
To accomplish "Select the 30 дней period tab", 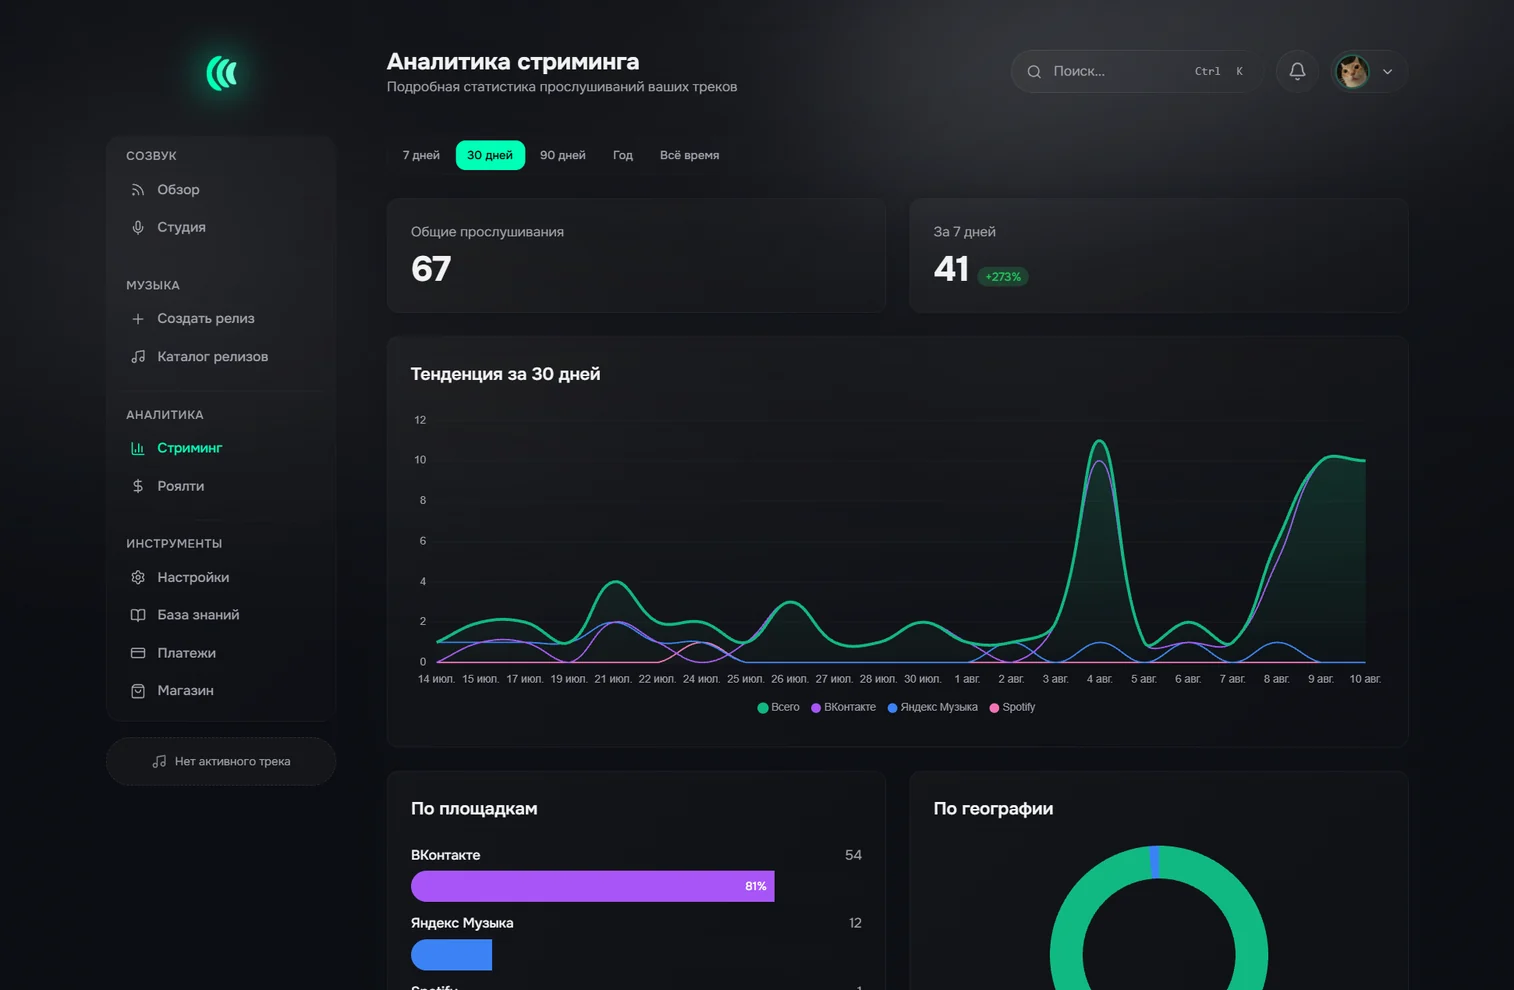I will (490, 155).
